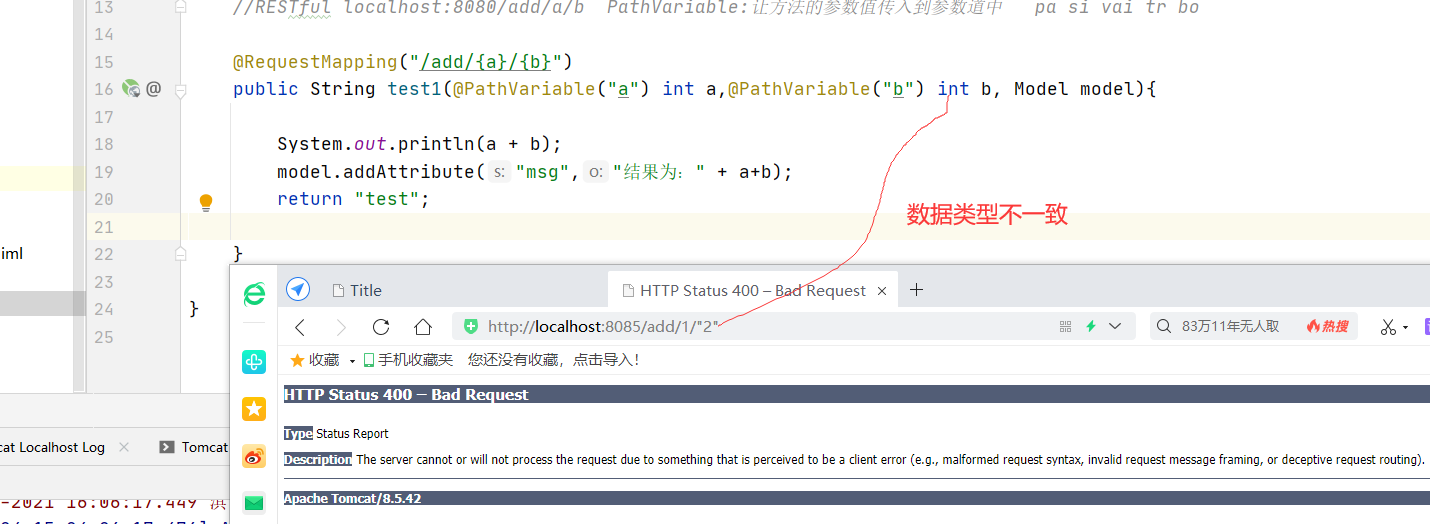
Task: Click the green lightning speed-mode icon
Action: coord(1091,326)
